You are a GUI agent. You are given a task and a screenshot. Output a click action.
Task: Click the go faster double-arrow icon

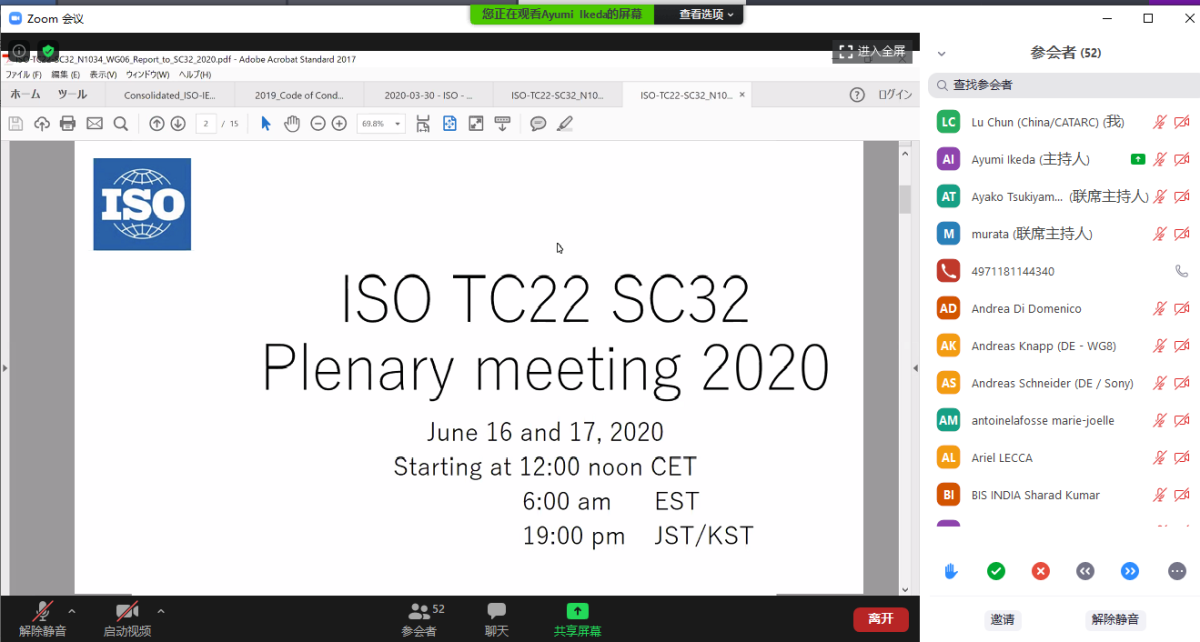pyautogui.click(x=1130, y=571)
